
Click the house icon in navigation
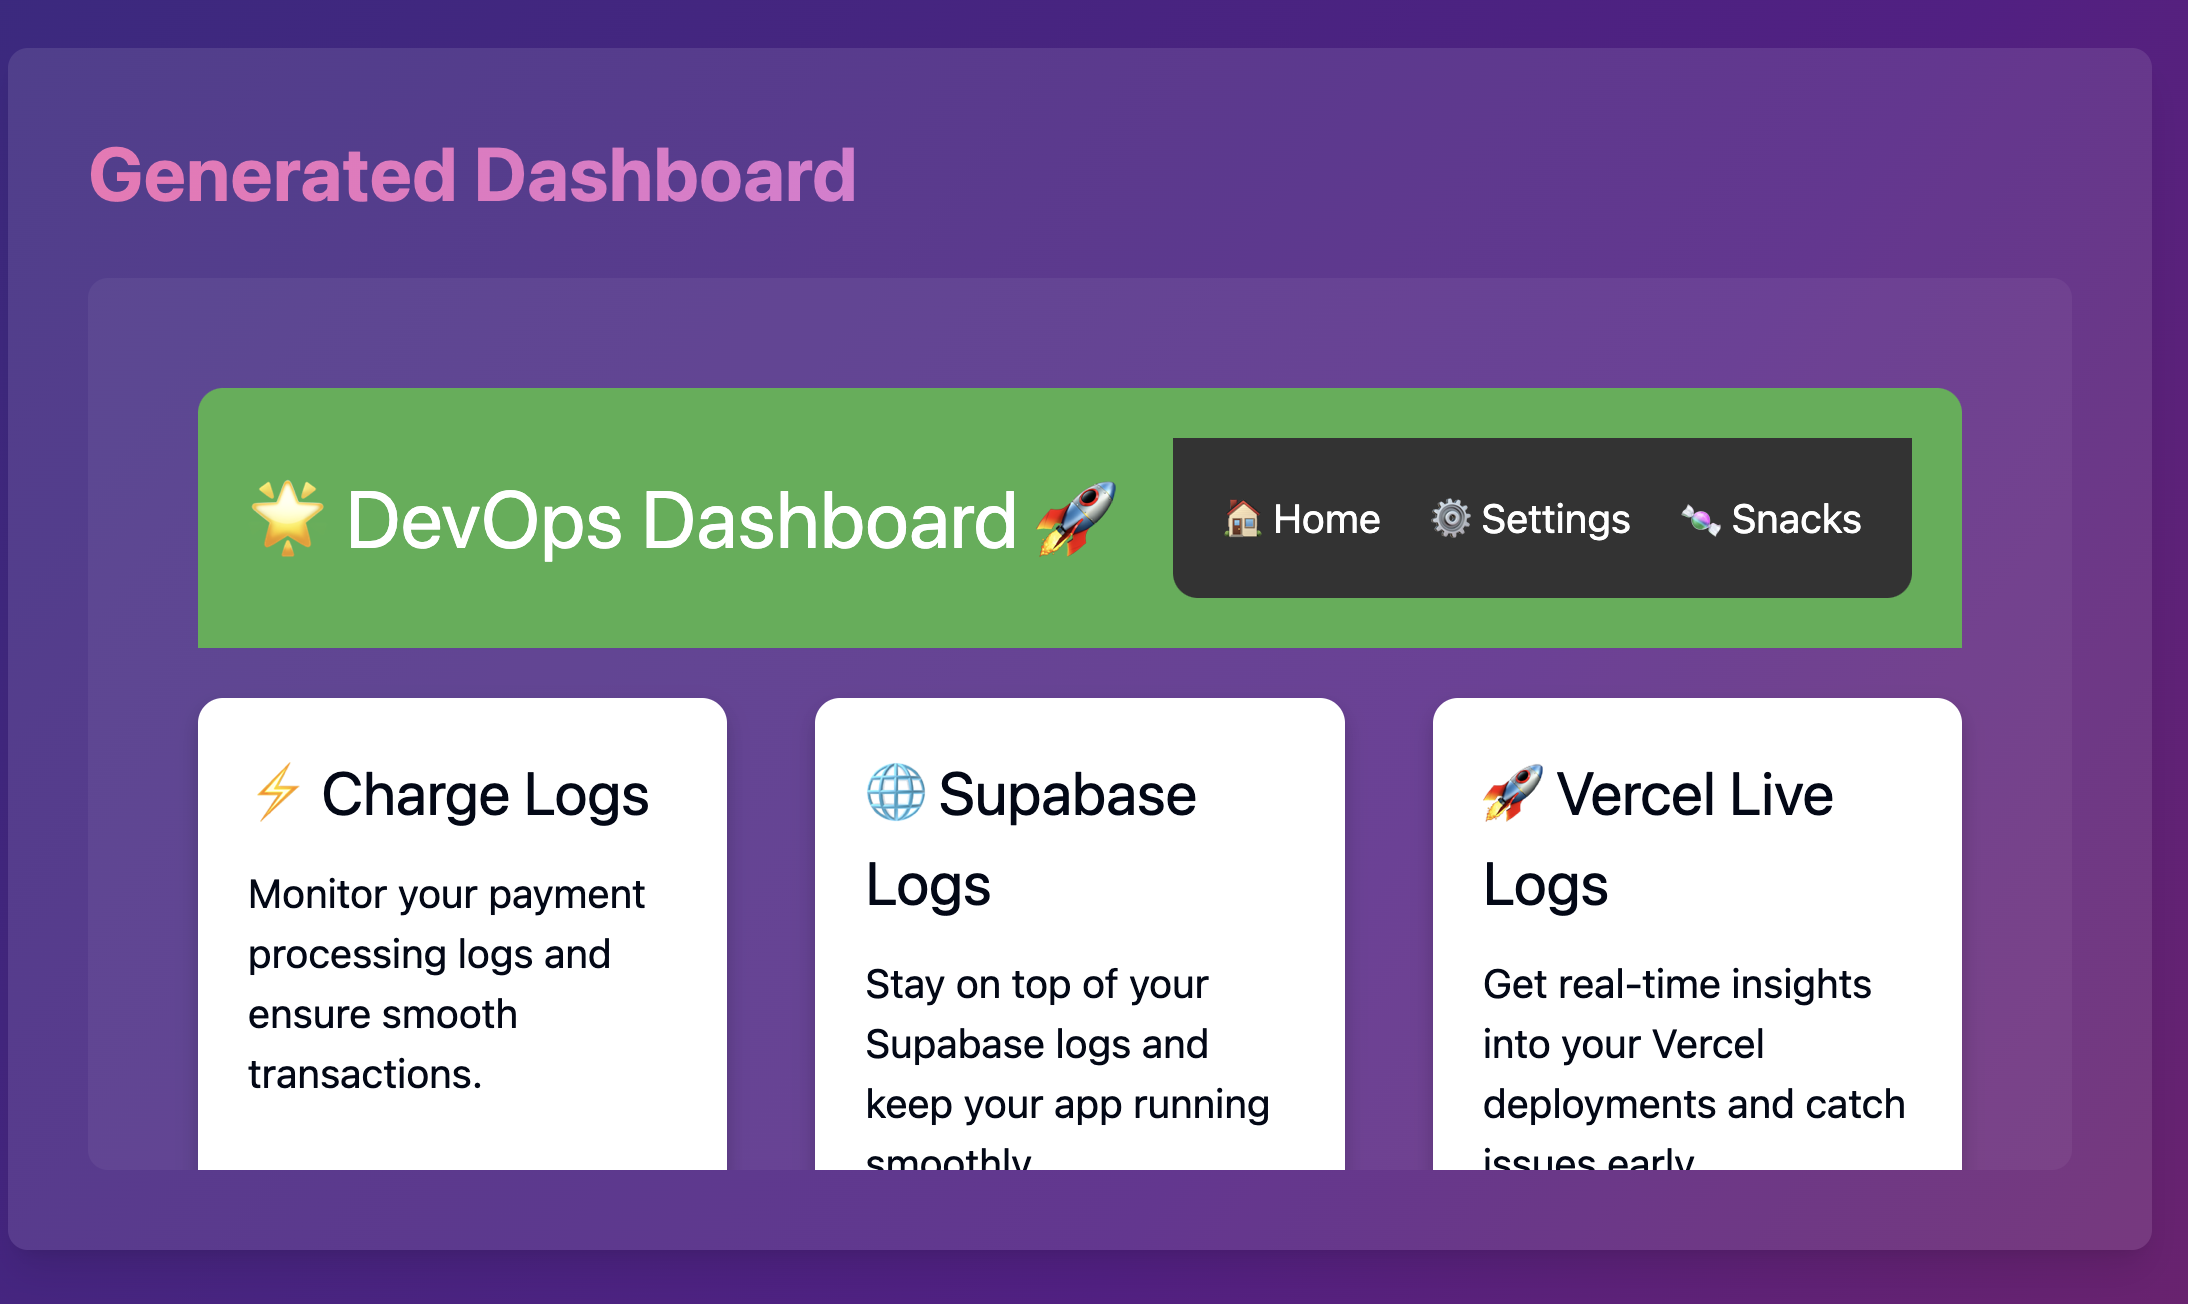(1242, 518)
